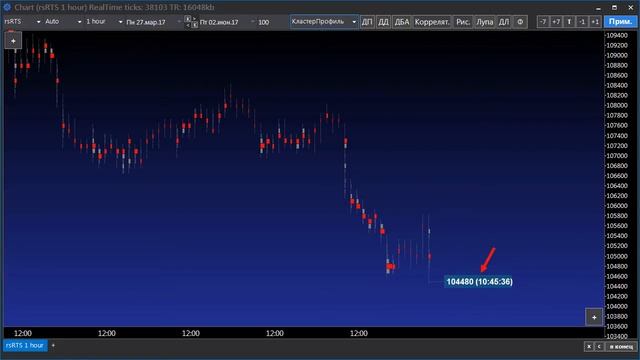Click the application gear icon in title bar
This screenshot has height=360, width=640.
[7, 7]
